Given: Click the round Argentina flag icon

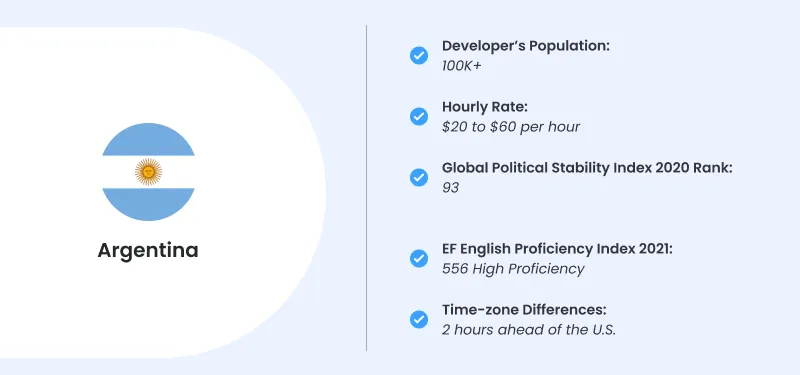Looking at the screenshot, I should 148,172.
